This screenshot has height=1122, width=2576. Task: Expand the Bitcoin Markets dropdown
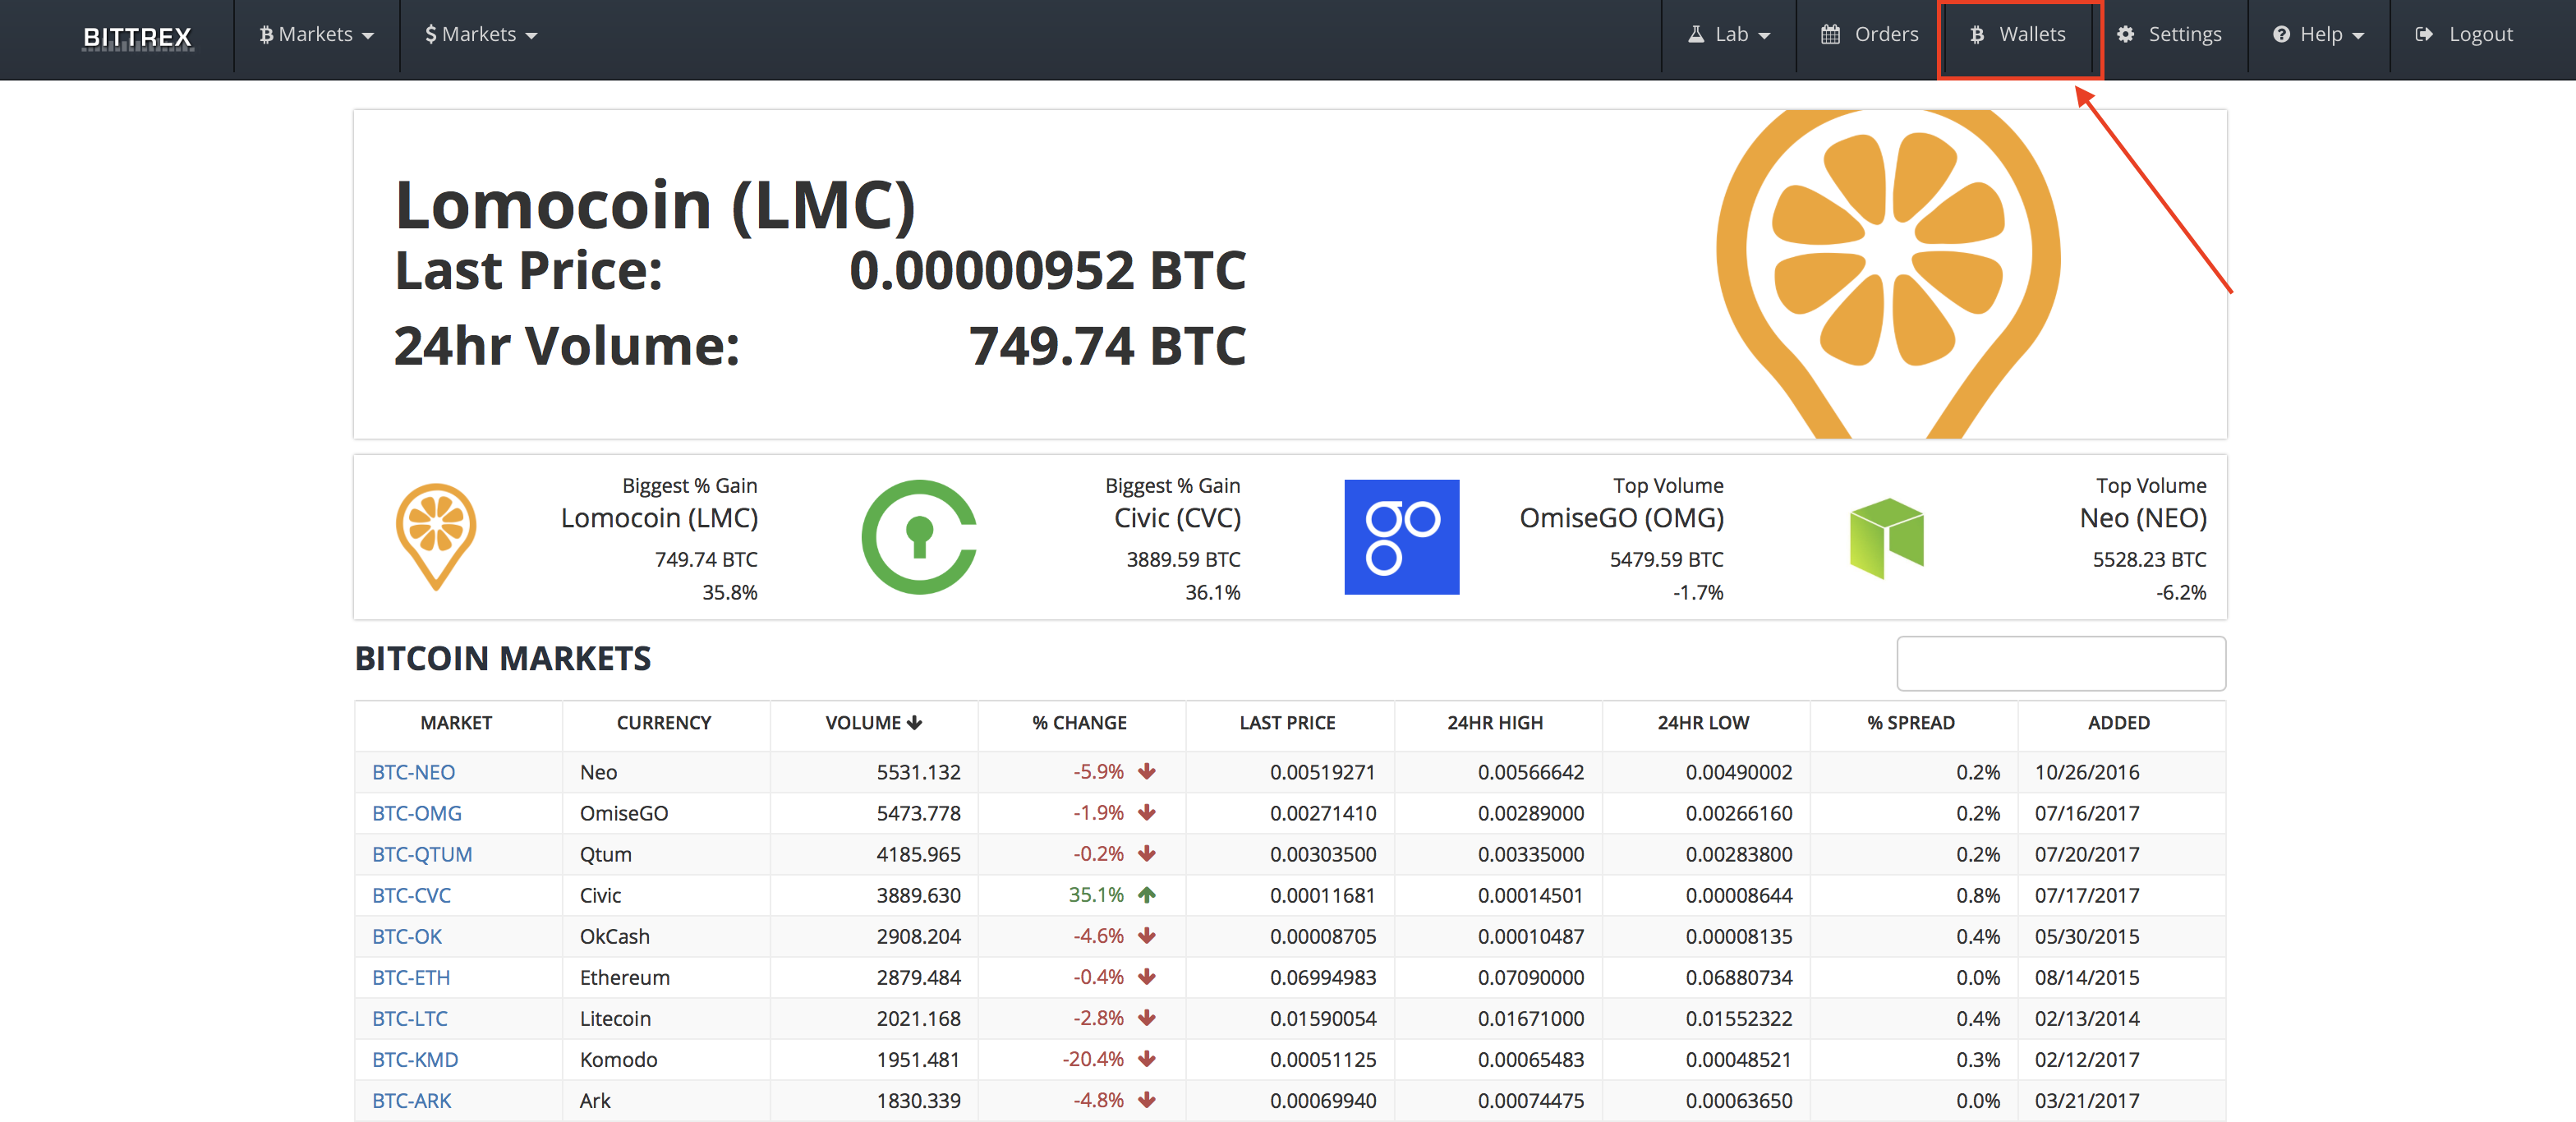click(316, 35)
